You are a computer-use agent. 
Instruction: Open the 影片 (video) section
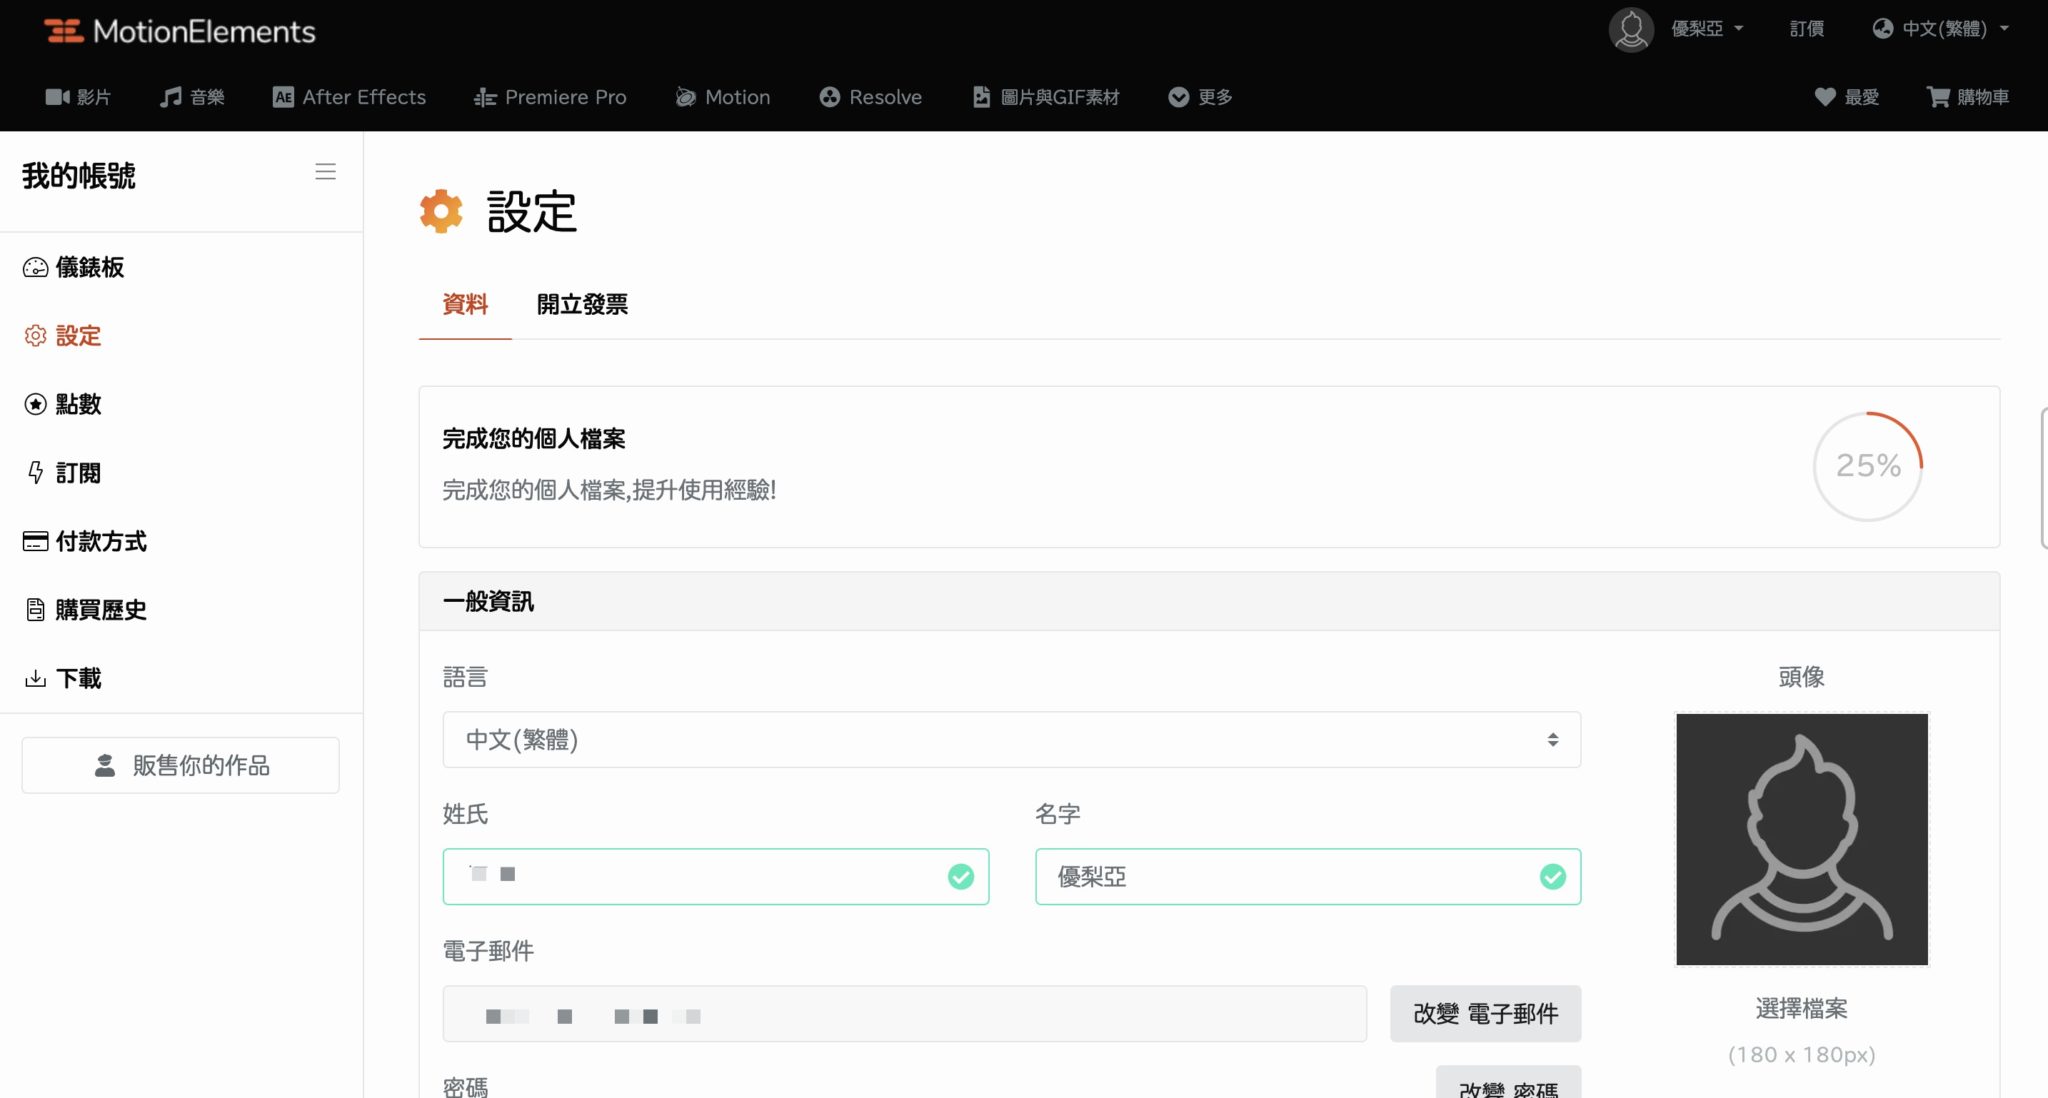(80, 97)
